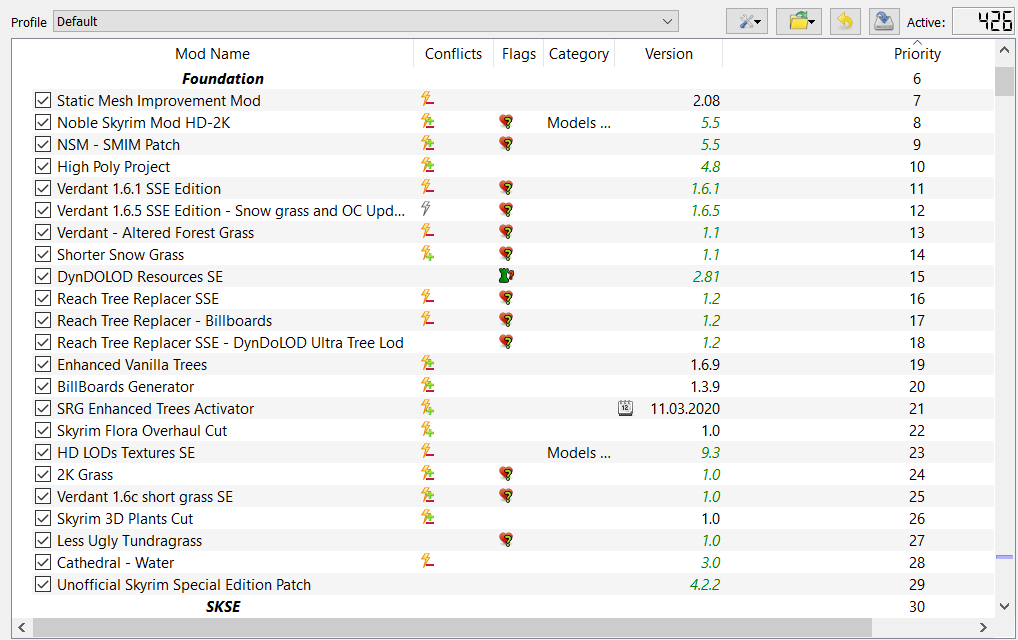Open the Profile dropdown showing Default

366,21
